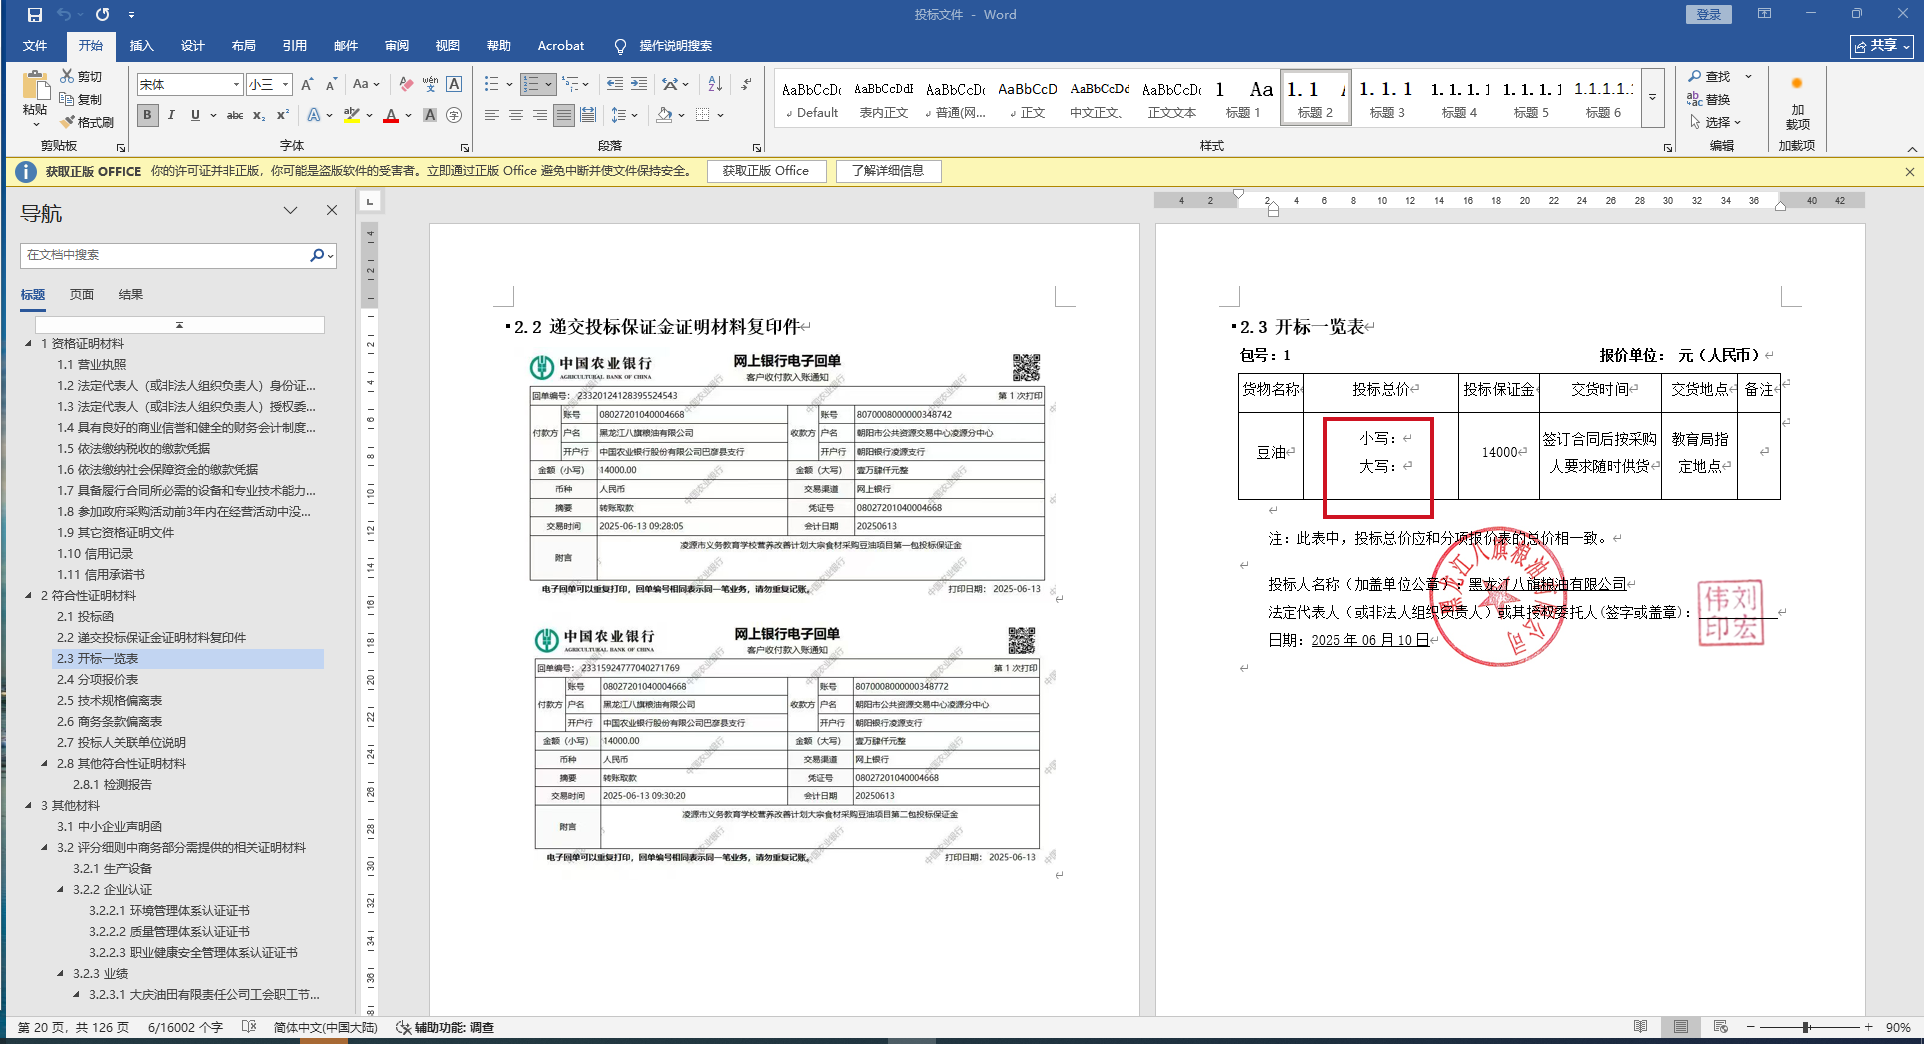Viewport: 1924px width, 1044px height.
Task: Show or hide paragraph marks
Action: pyautogui.click(x=746, y=84)
